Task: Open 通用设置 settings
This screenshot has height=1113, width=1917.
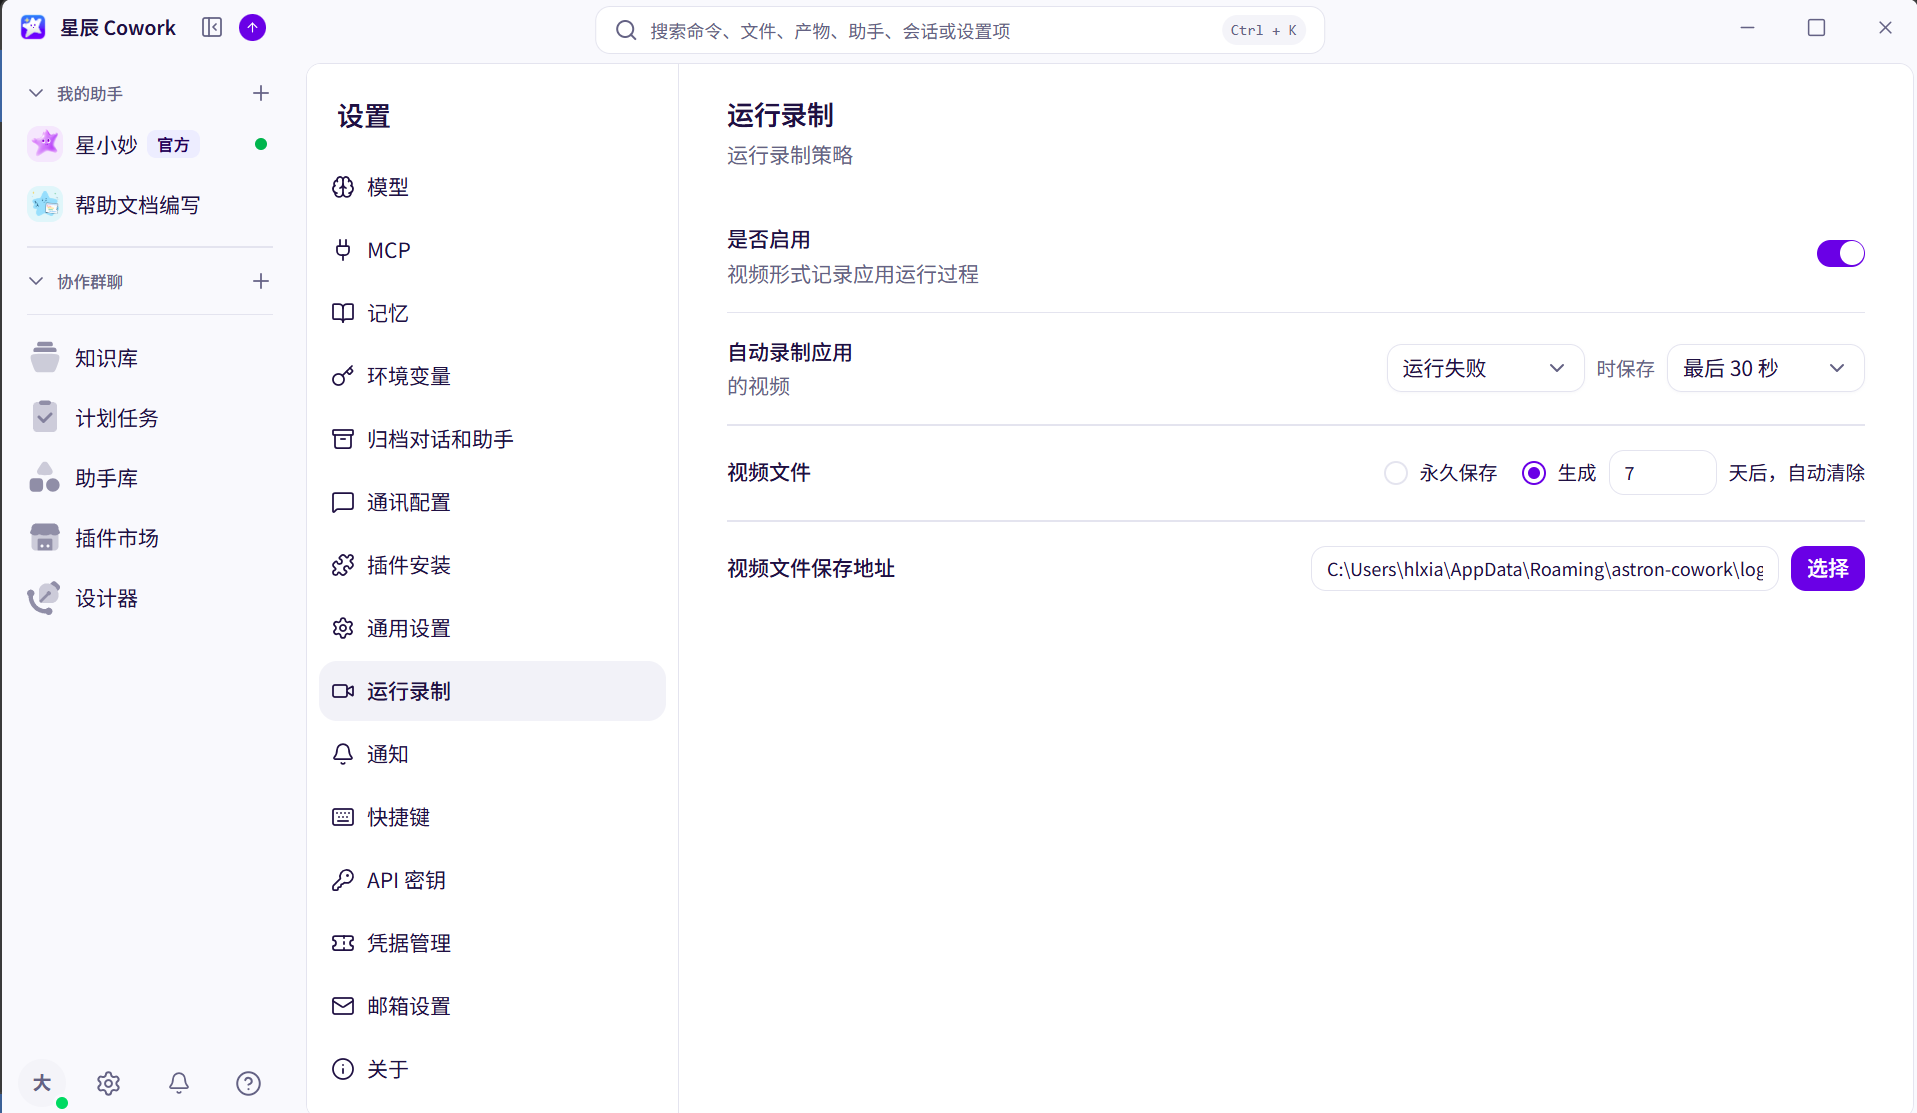Action: point(492,628)
